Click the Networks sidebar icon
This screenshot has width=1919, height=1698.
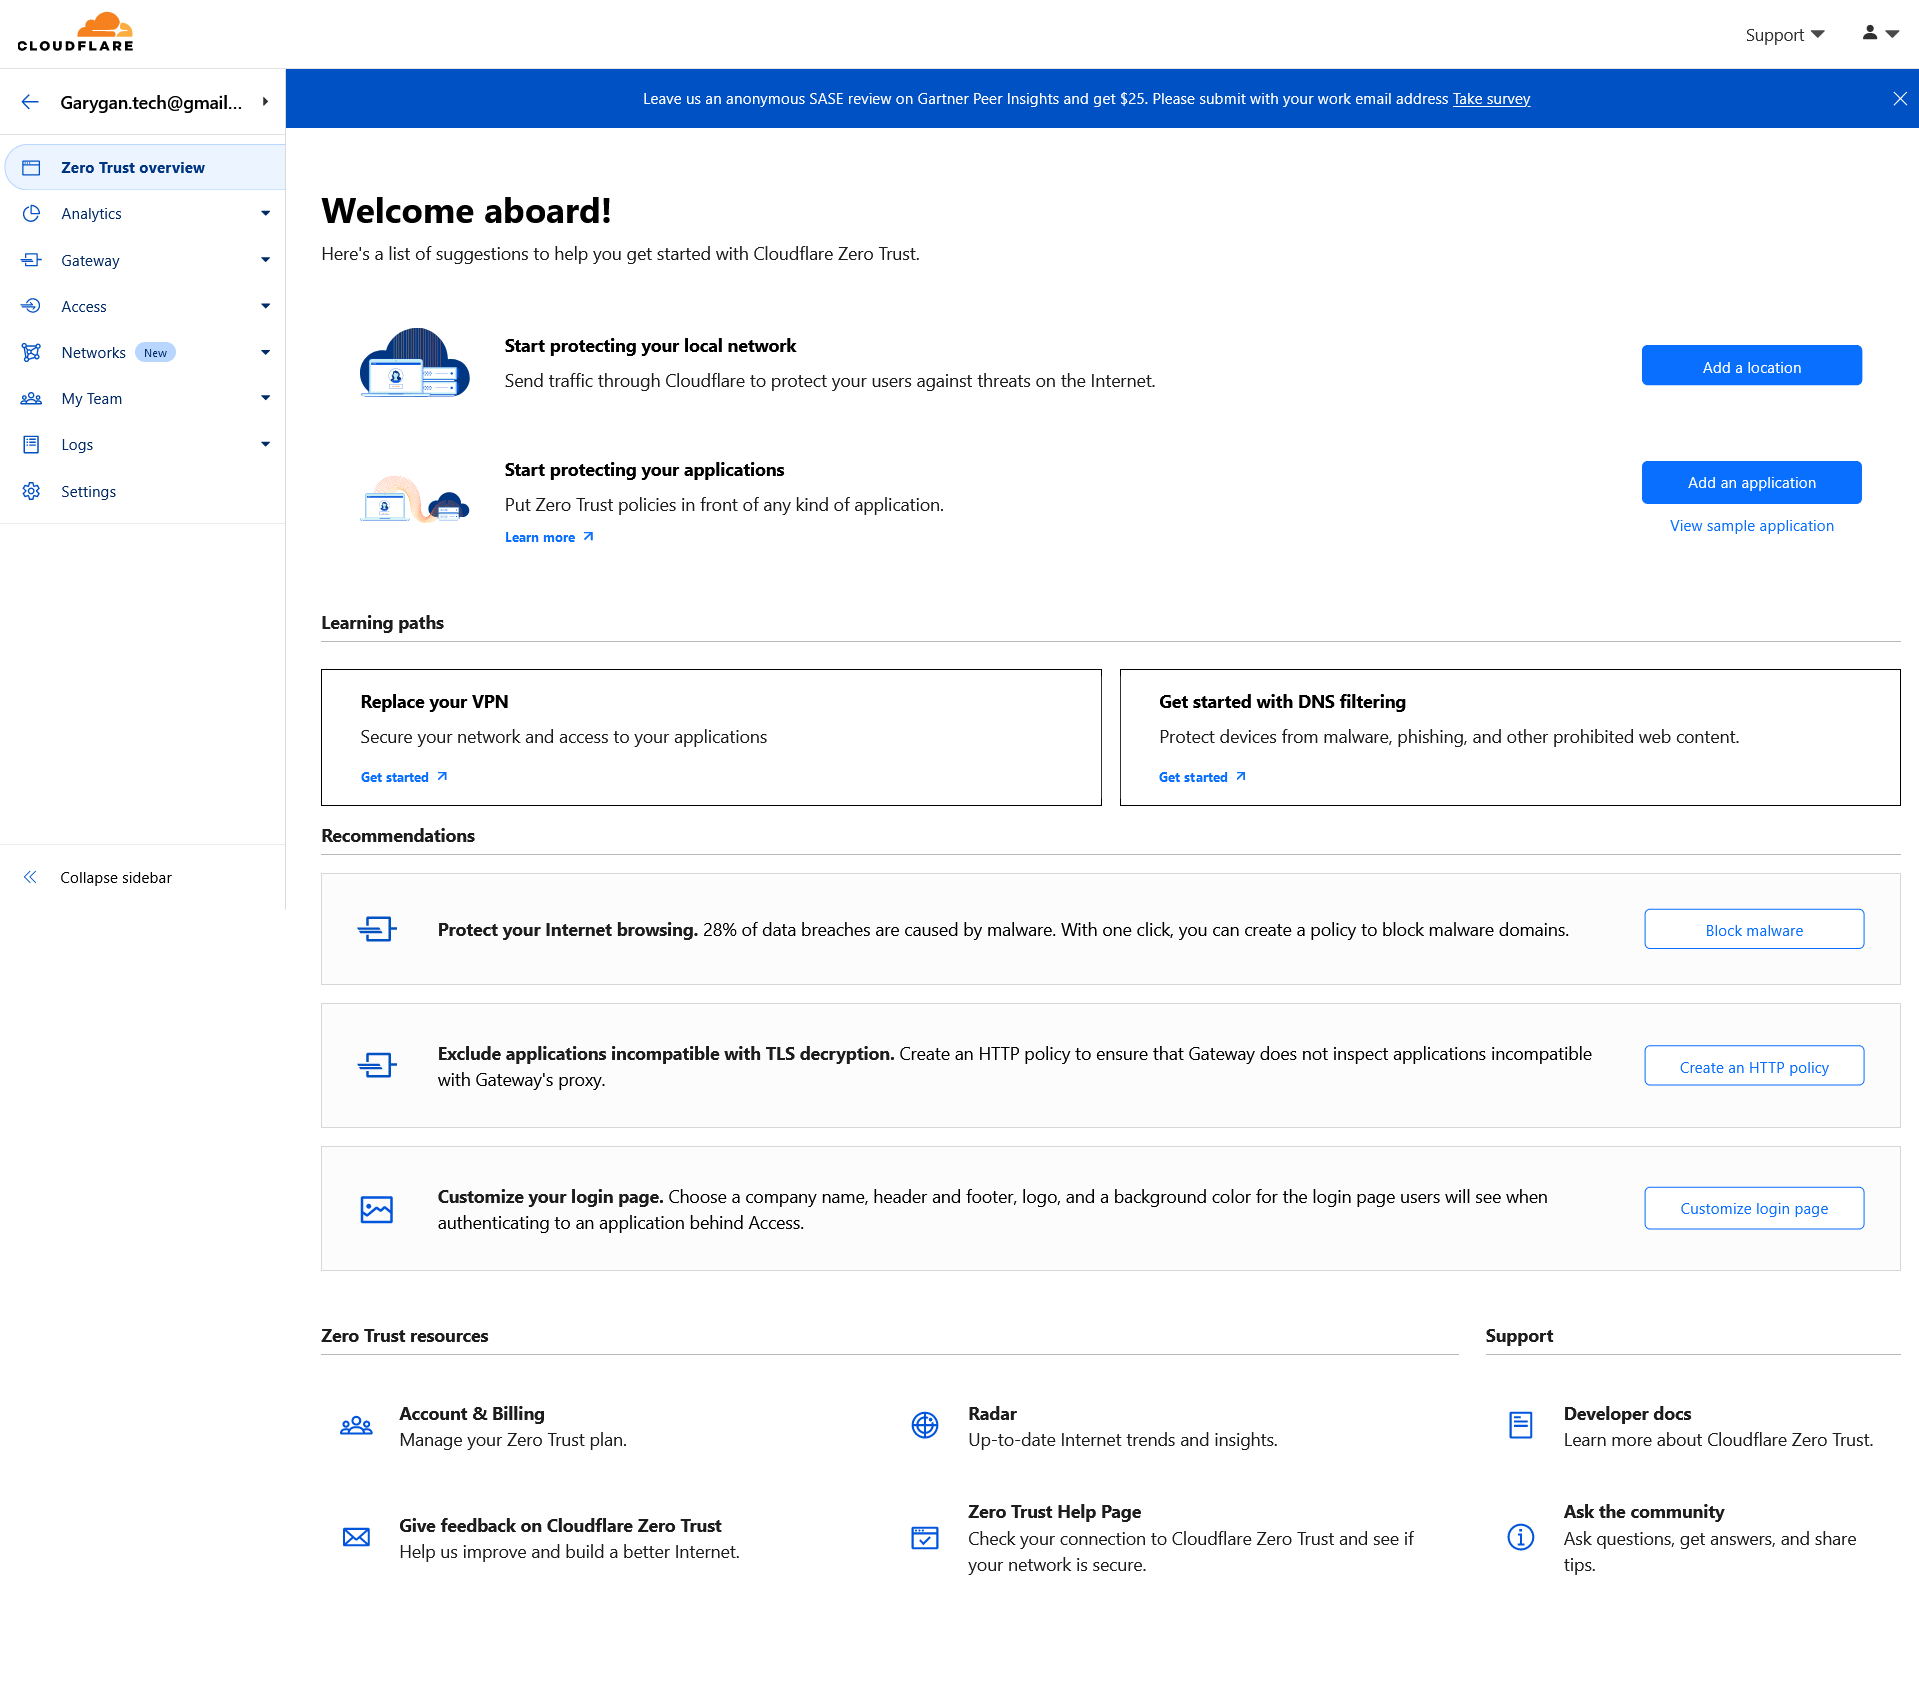[31, 352]
